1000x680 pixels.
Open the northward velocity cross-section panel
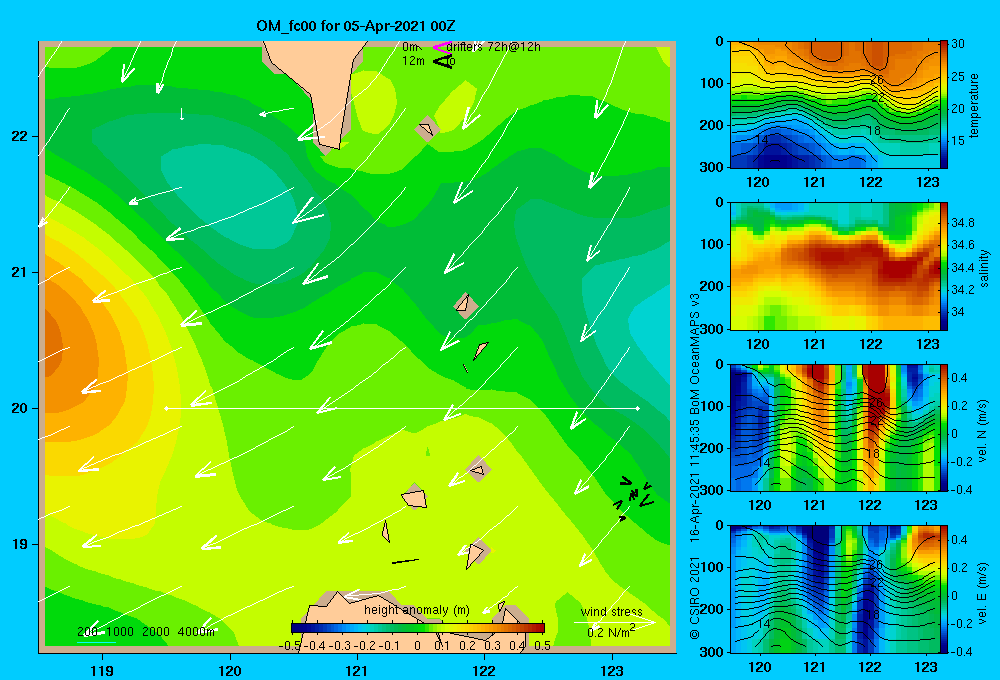[x=834, y=427]
